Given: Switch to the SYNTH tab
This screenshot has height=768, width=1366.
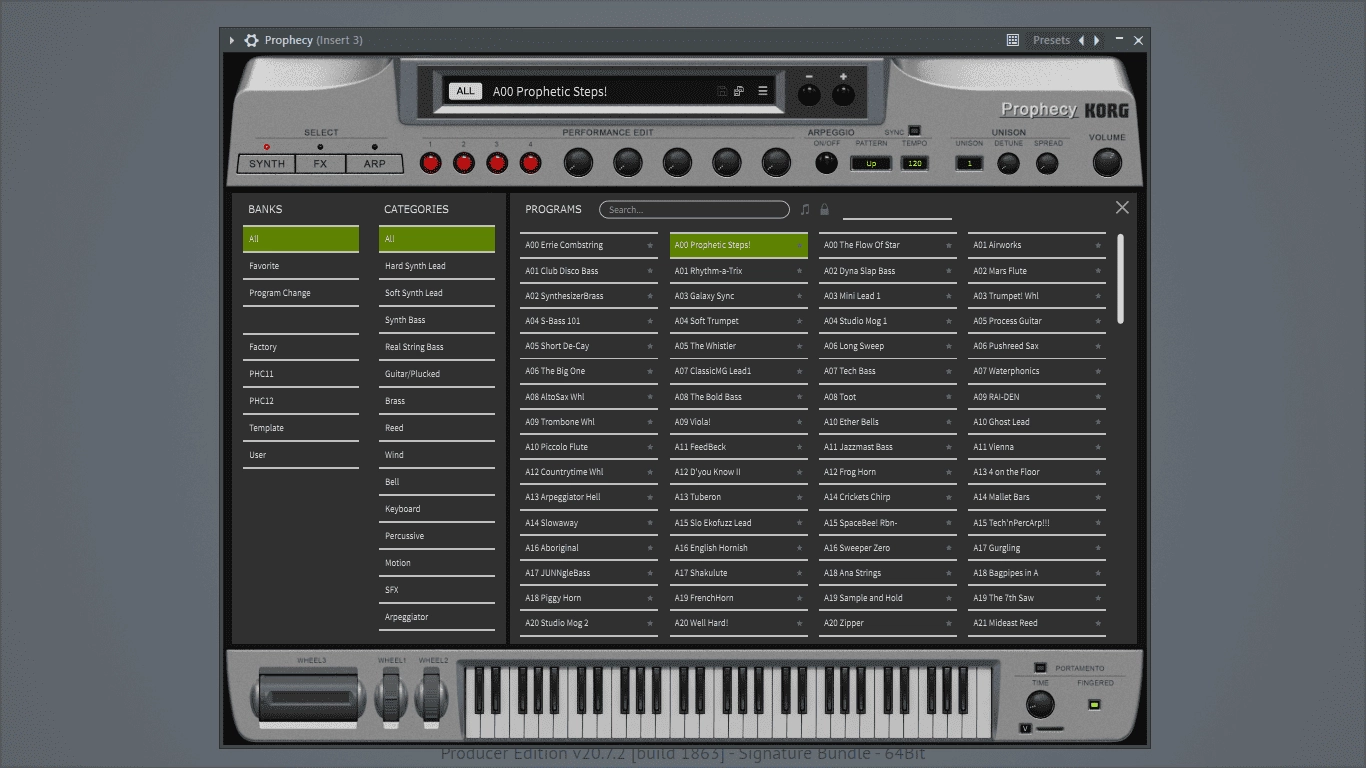Looking at the screenshot, I should pyautogui.click(x=267, y=164).
